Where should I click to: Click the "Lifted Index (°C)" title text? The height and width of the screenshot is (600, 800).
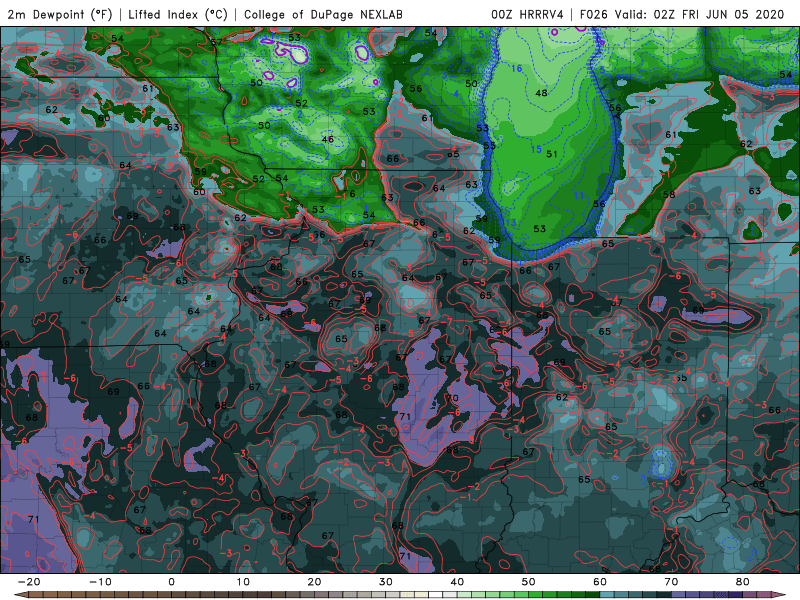[178, 14]
